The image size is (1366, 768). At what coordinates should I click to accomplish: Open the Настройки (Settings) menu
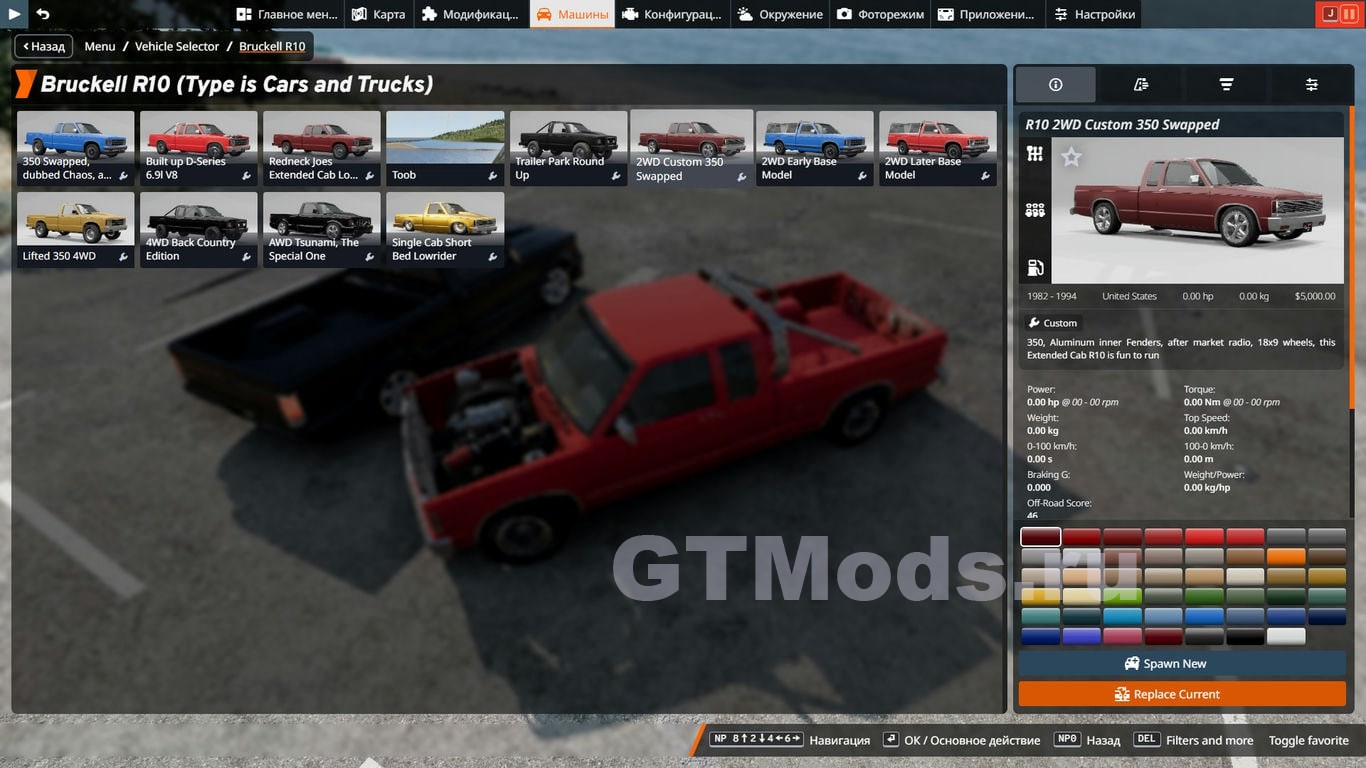(1093, 14)
